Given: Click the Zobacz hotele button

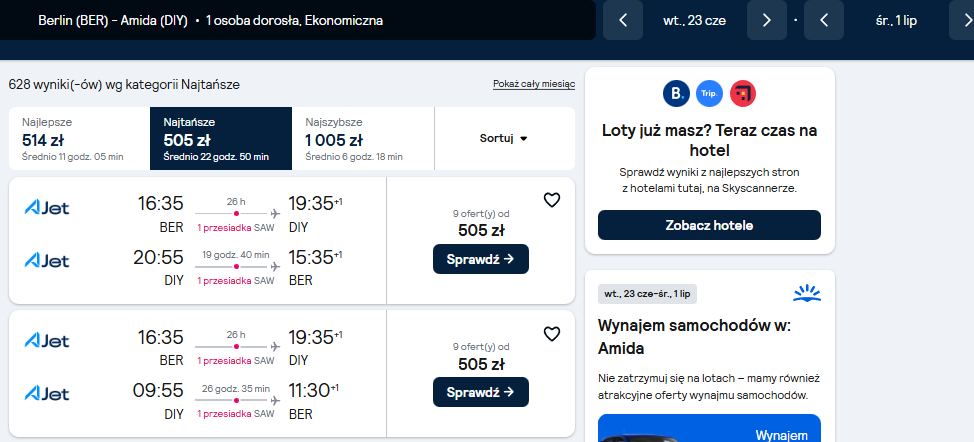Looking at the screenshot, I should tap(709, 225).
